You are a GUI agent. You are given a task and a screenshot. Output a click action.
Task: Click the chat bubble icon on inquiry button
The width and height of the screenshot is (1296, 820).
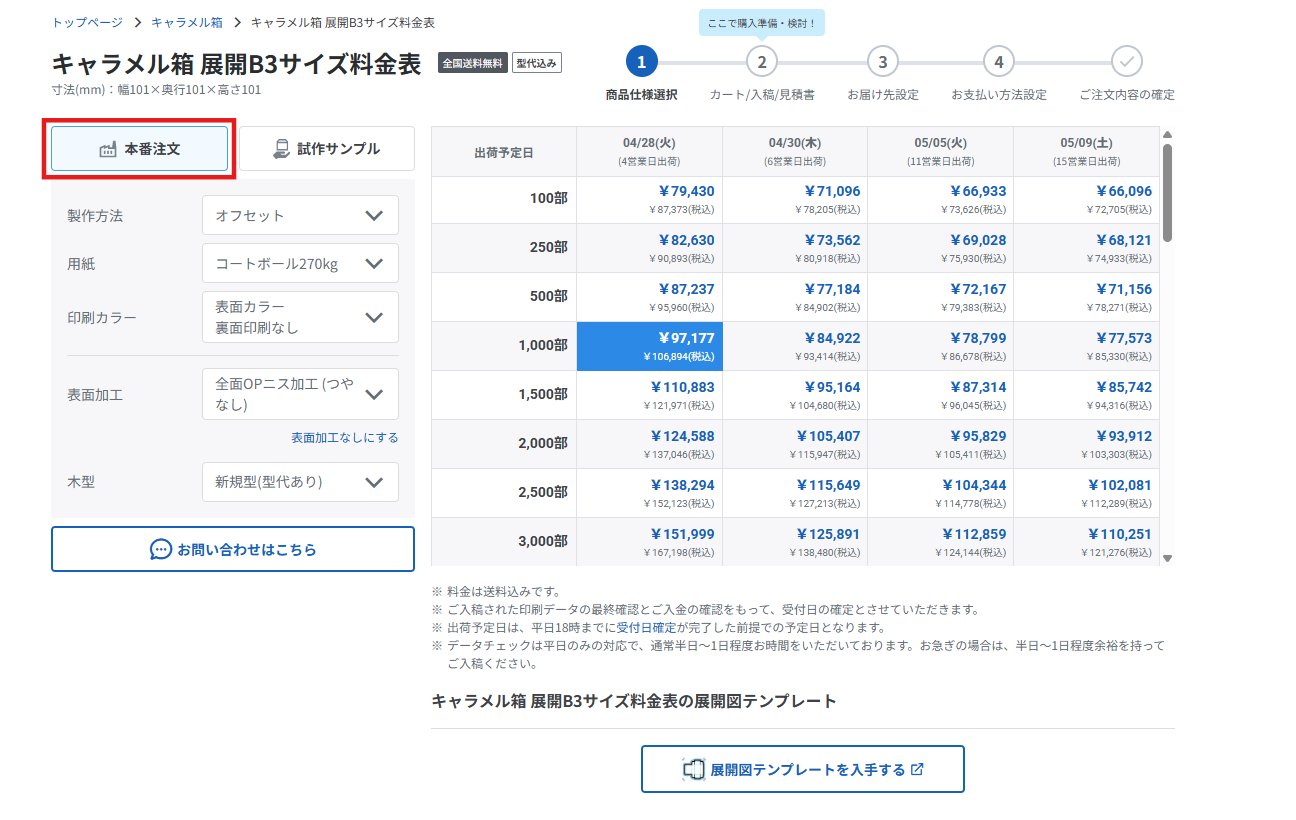tap(160, 549)
